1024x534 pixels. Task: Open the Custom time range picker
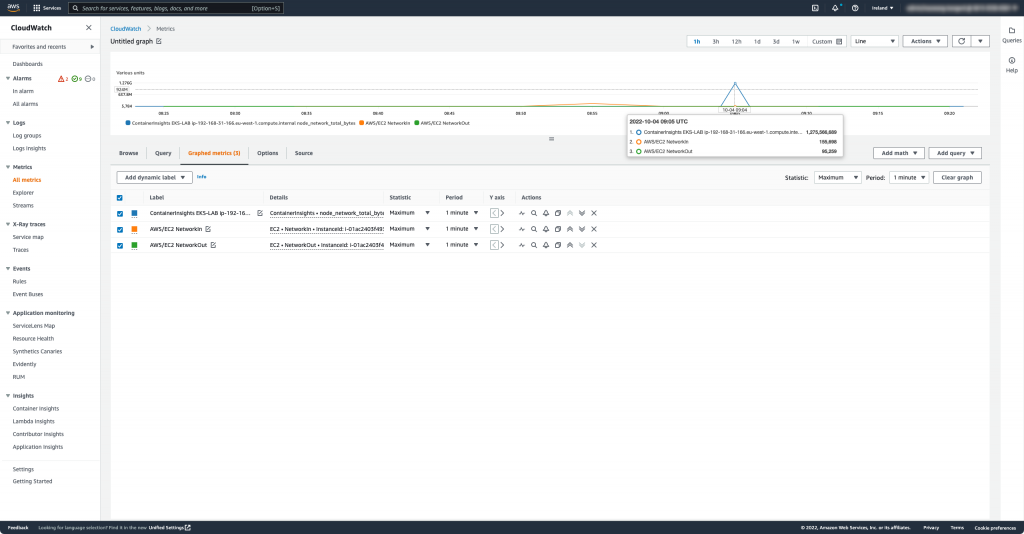pos(827,41)
